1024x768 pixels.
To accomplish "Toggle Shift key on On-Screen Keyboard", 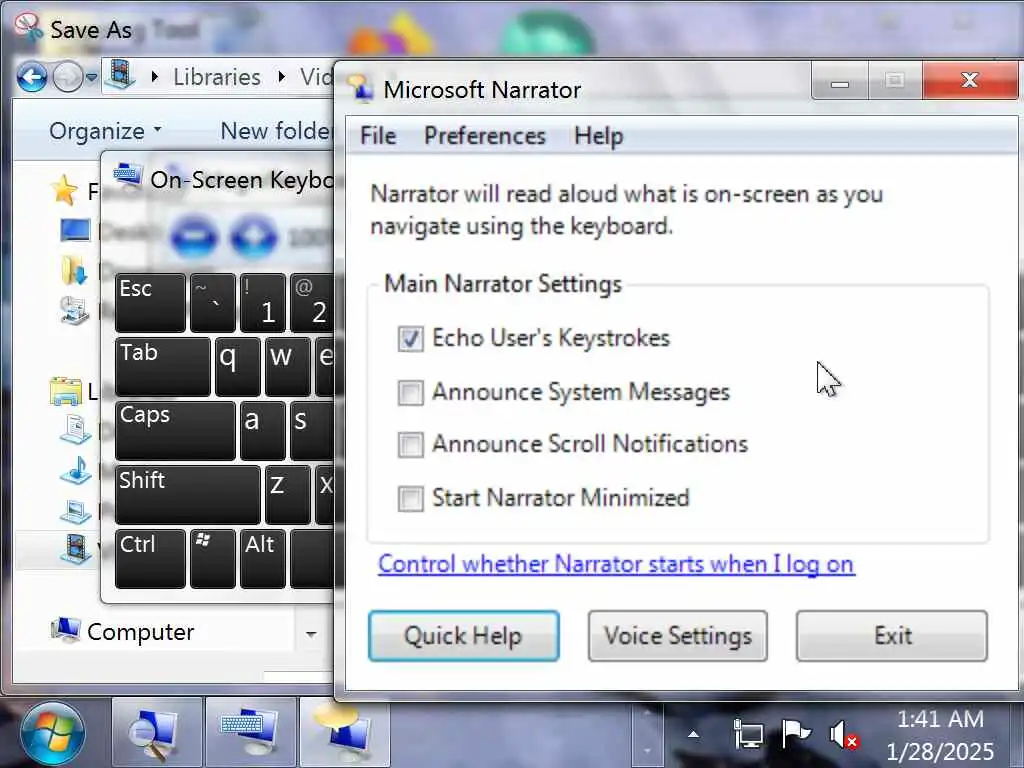I will (188, 495).
